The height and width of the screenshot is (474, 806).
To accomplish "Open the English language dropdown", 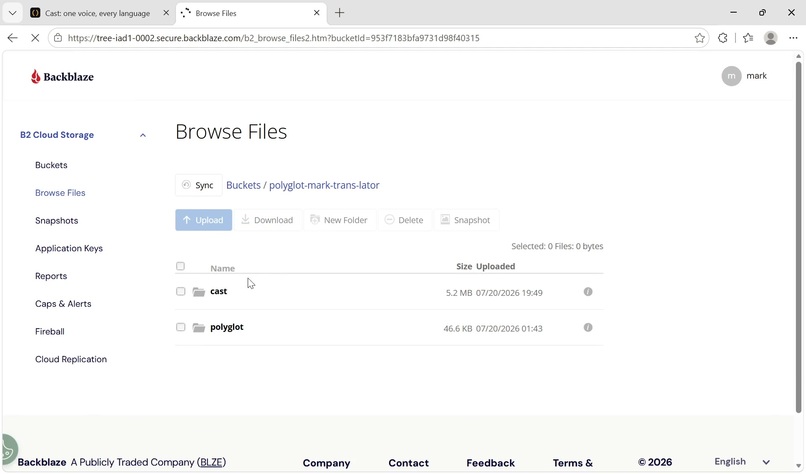I will click(742, 462).
